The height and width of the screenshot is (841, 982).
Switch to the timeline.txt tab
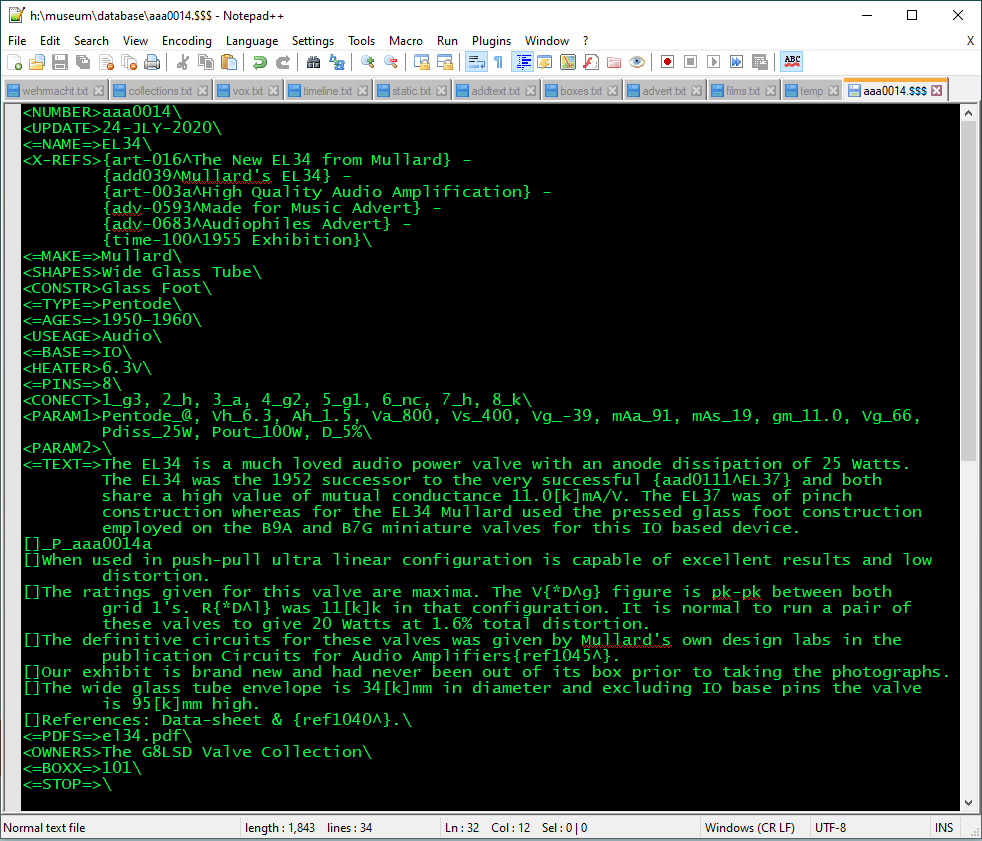pos(328,91)
